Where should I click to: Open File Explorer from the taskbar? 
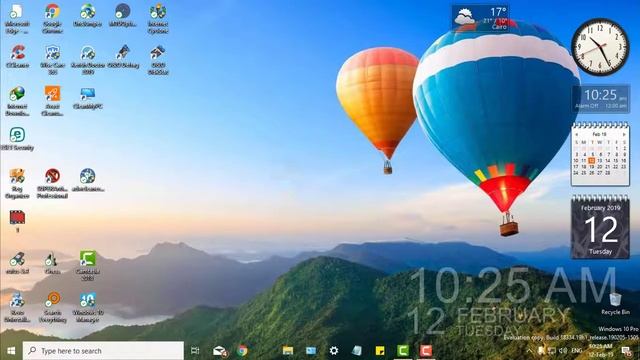288,351
